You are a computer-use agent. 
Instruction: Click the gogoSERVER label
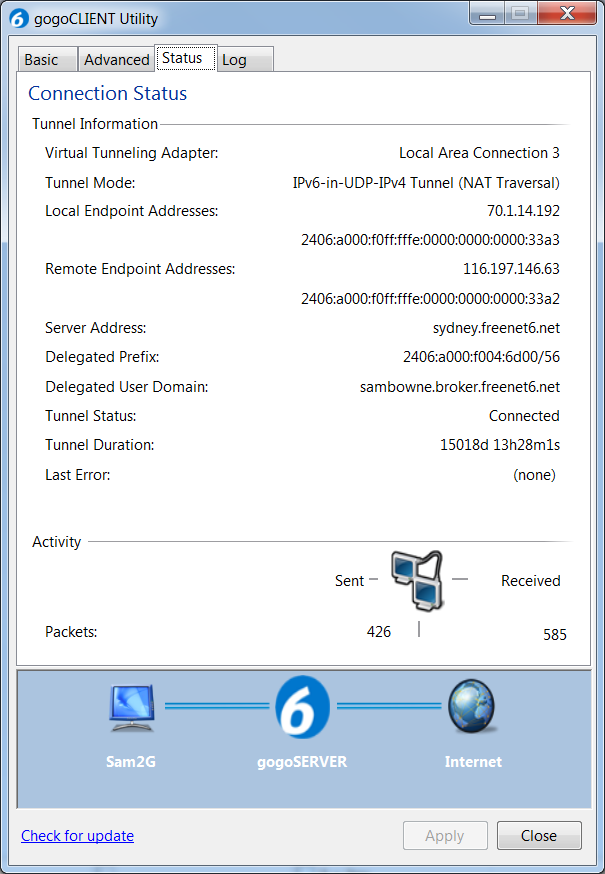click(302, 761)
